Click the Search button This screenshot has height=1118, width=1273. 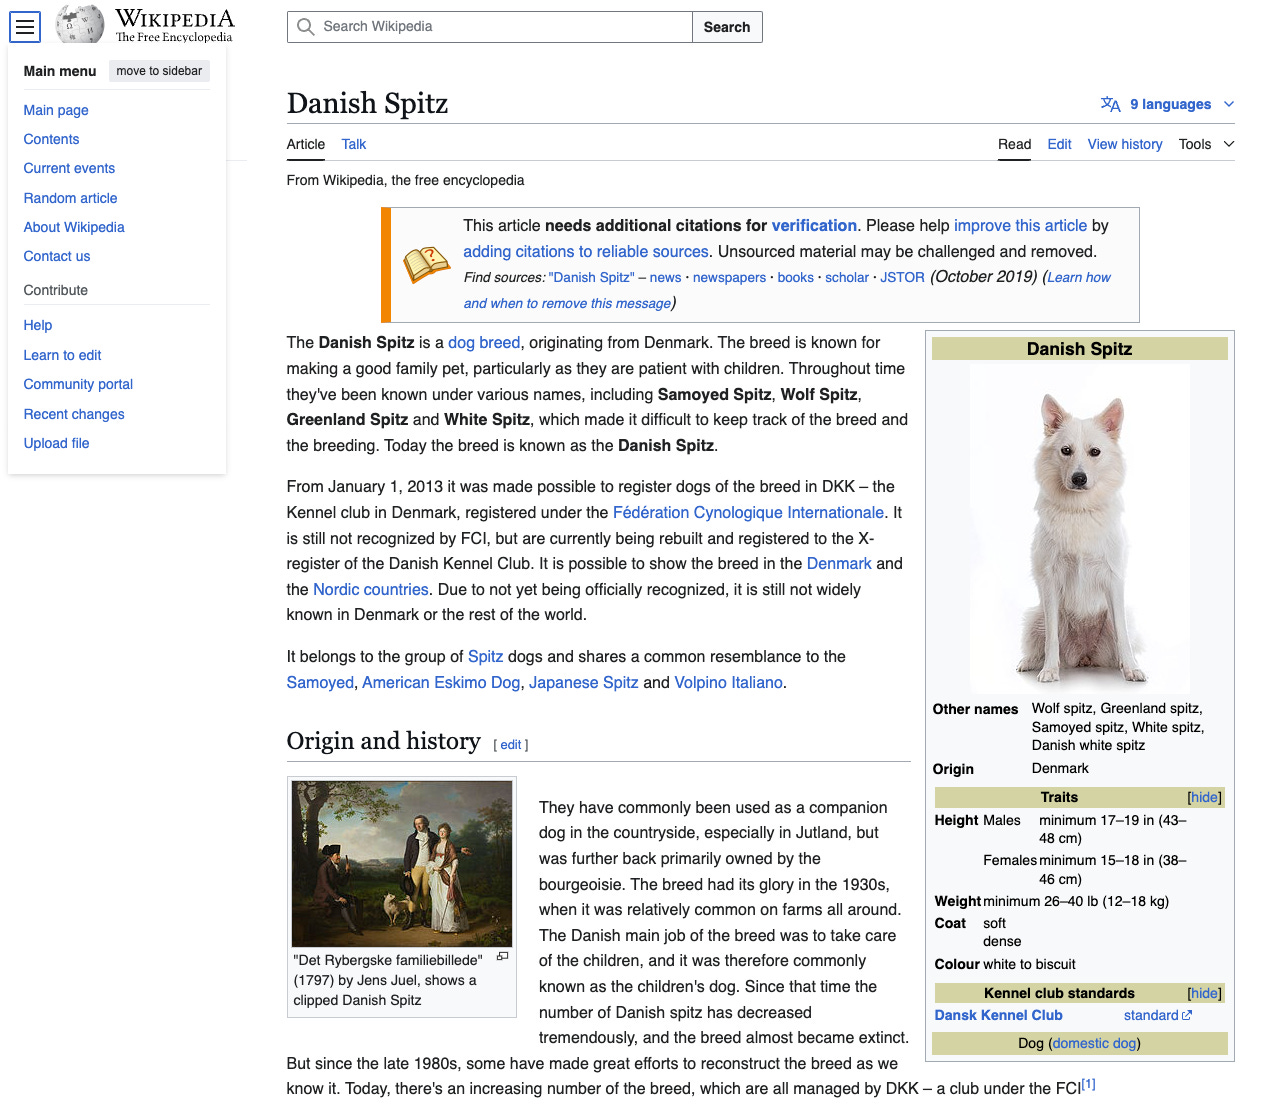(727, 27)
